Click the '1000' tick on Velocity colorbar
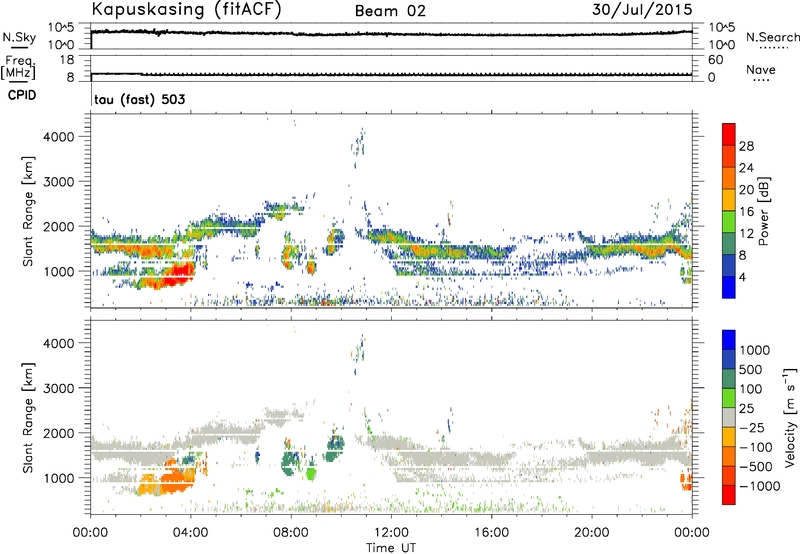This screenshot has width=800, height=554. [754, 350]
